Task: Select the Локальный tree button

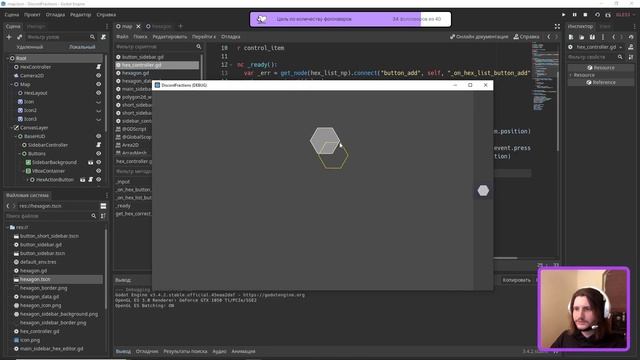Action: coord(82,47)
